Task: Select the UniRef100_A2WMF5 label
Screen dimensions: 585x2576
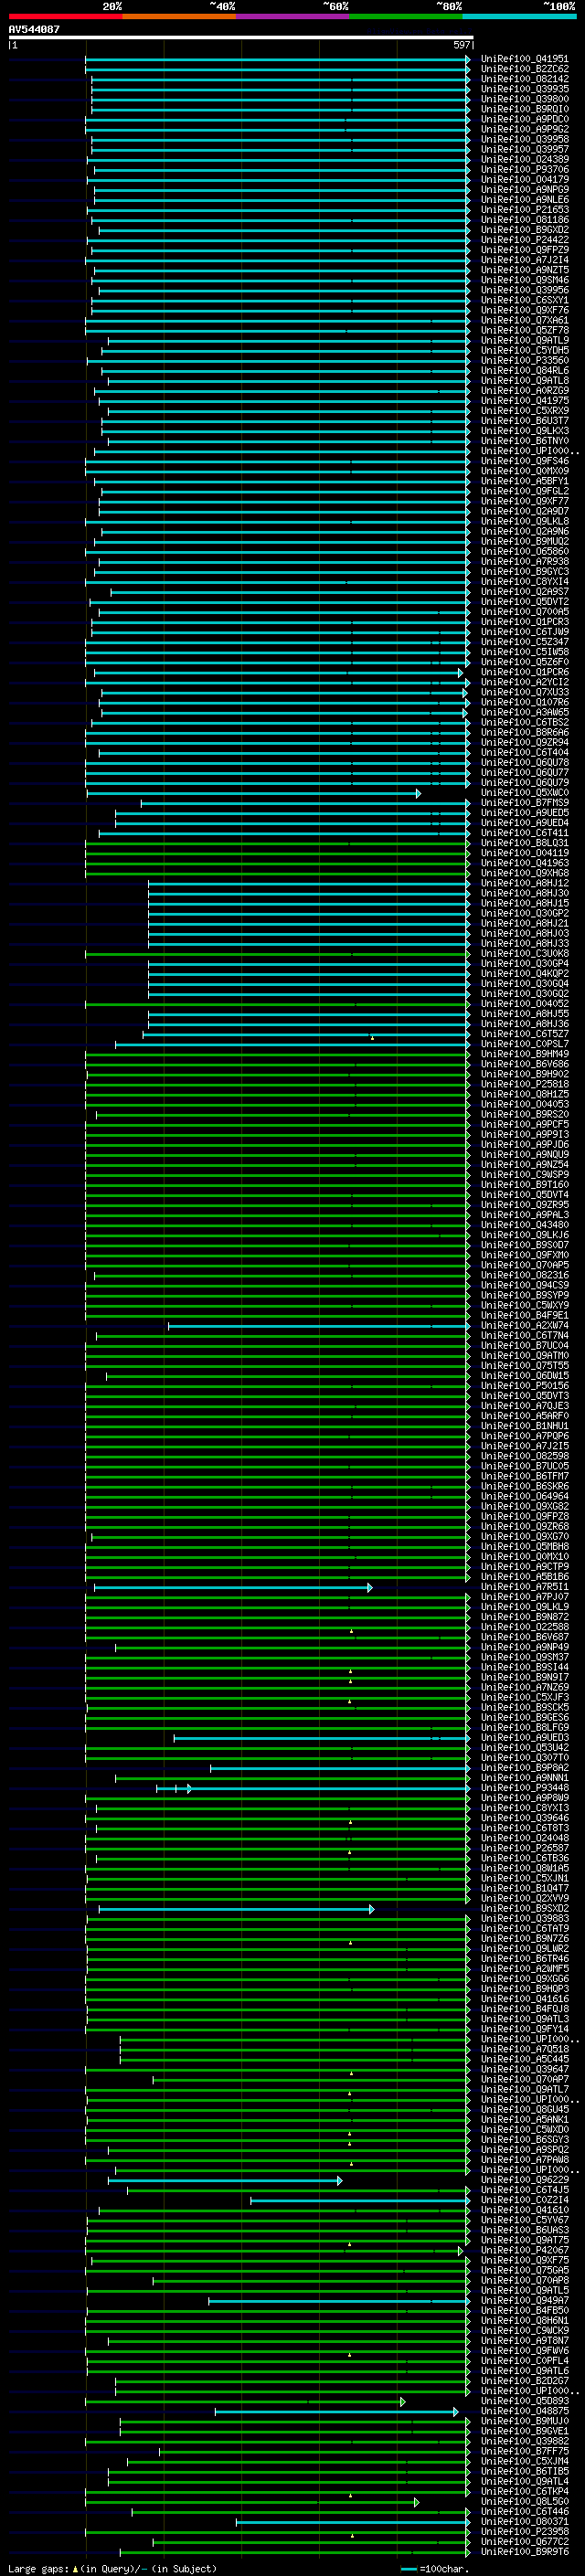Action: point(524,1969)
